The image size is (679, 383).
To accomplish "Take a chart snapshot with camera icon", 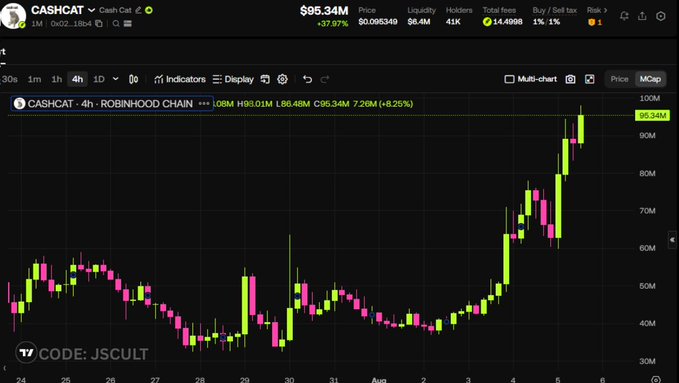I will [571, 79].
